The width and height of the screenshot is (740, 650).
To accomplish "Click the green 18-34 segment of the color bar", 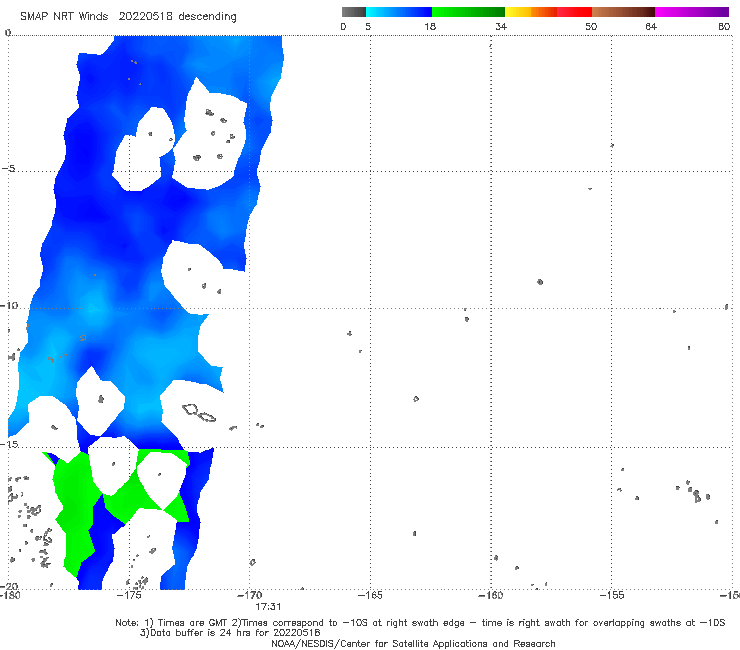I will click(x=468, y=12).
